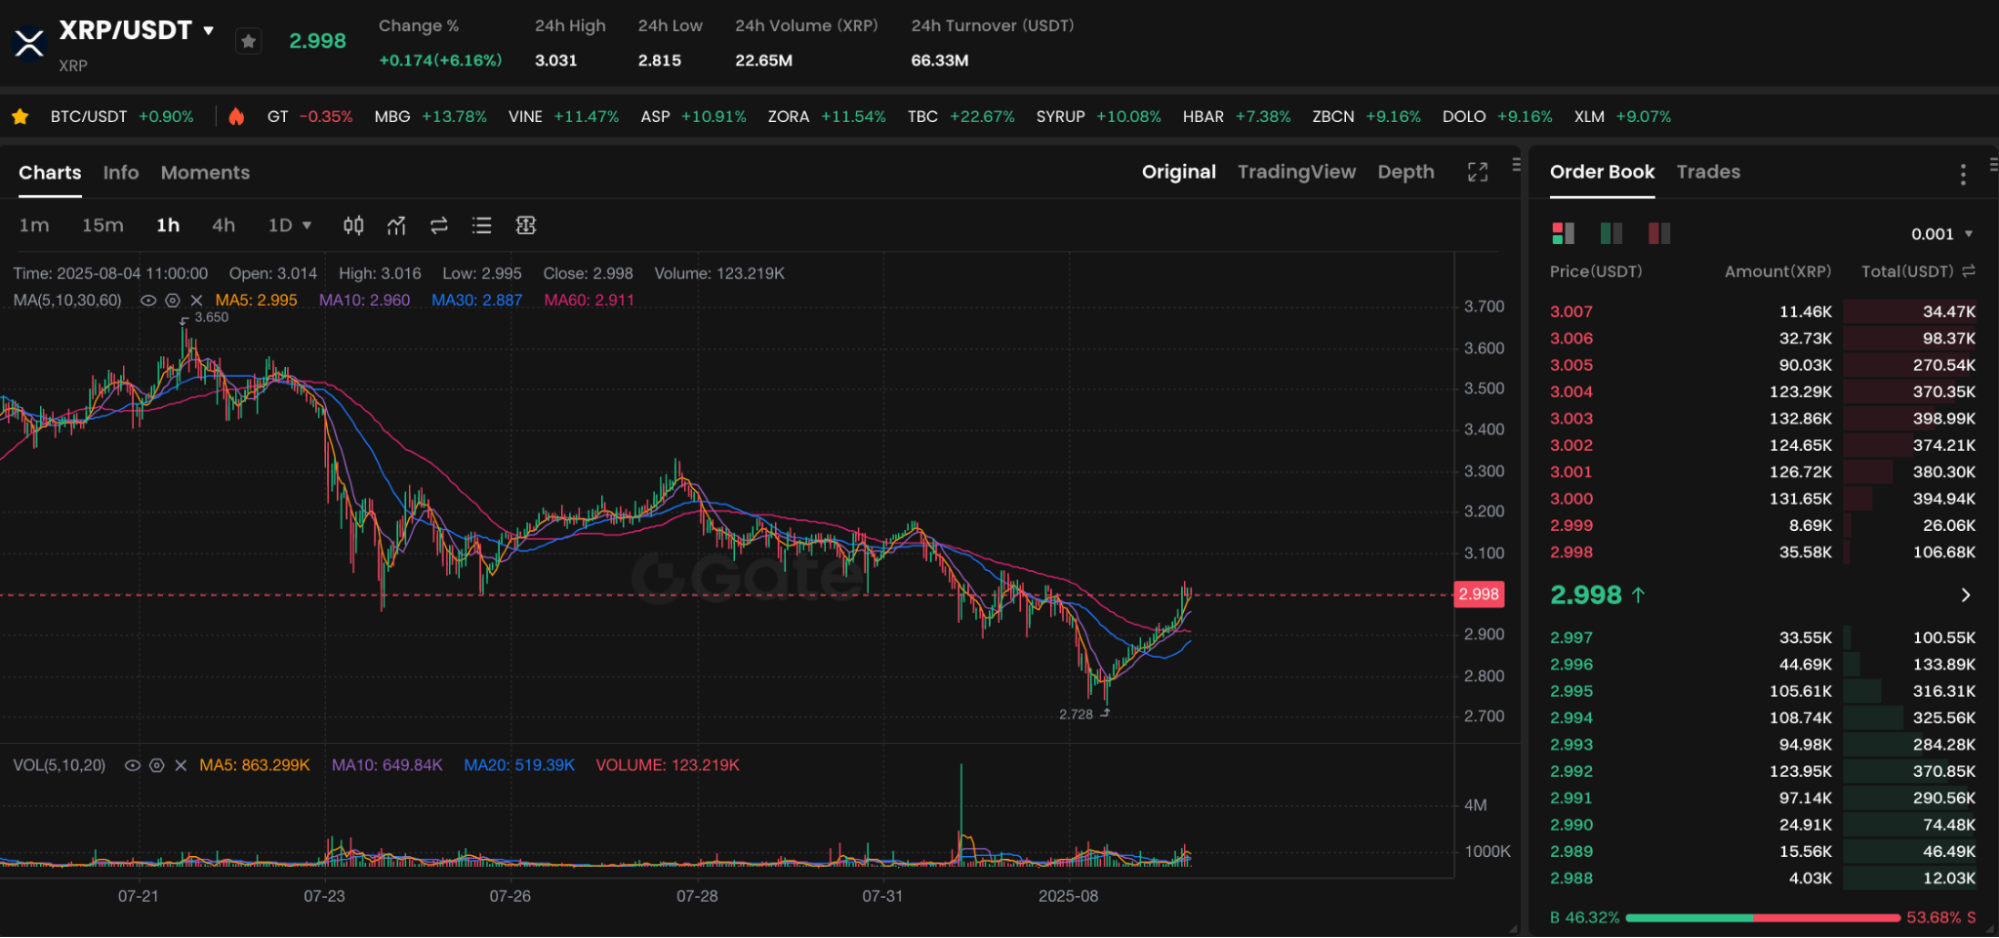Open Order Book three-dot options menu
This screenshot has width=1999, height=938.
(1963, 174)
